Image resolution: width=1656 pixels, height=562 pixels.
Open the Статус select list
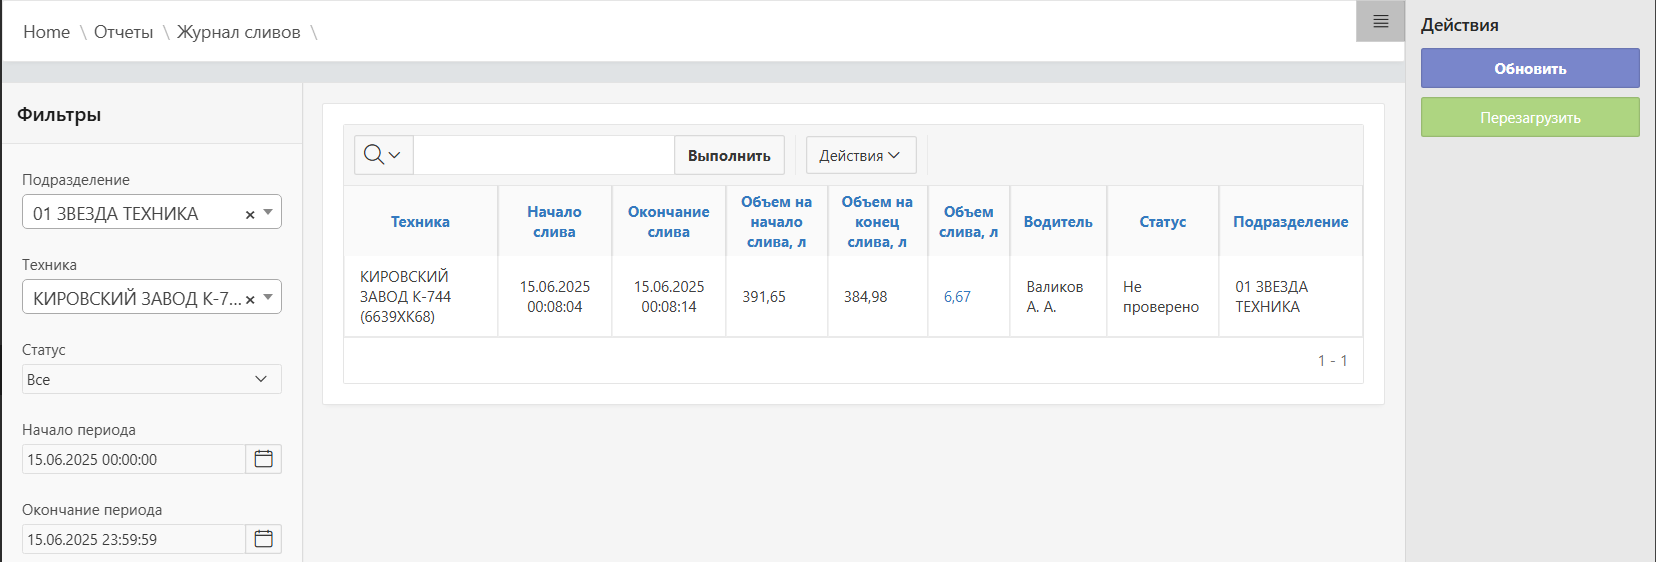pos(151,379)
